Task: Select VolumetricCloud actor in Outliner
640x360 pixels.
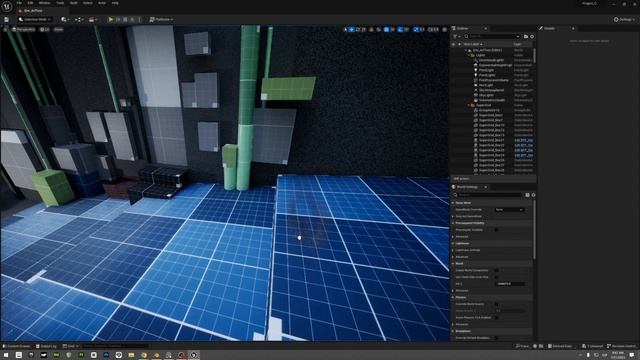Action: tap(492, 100)
